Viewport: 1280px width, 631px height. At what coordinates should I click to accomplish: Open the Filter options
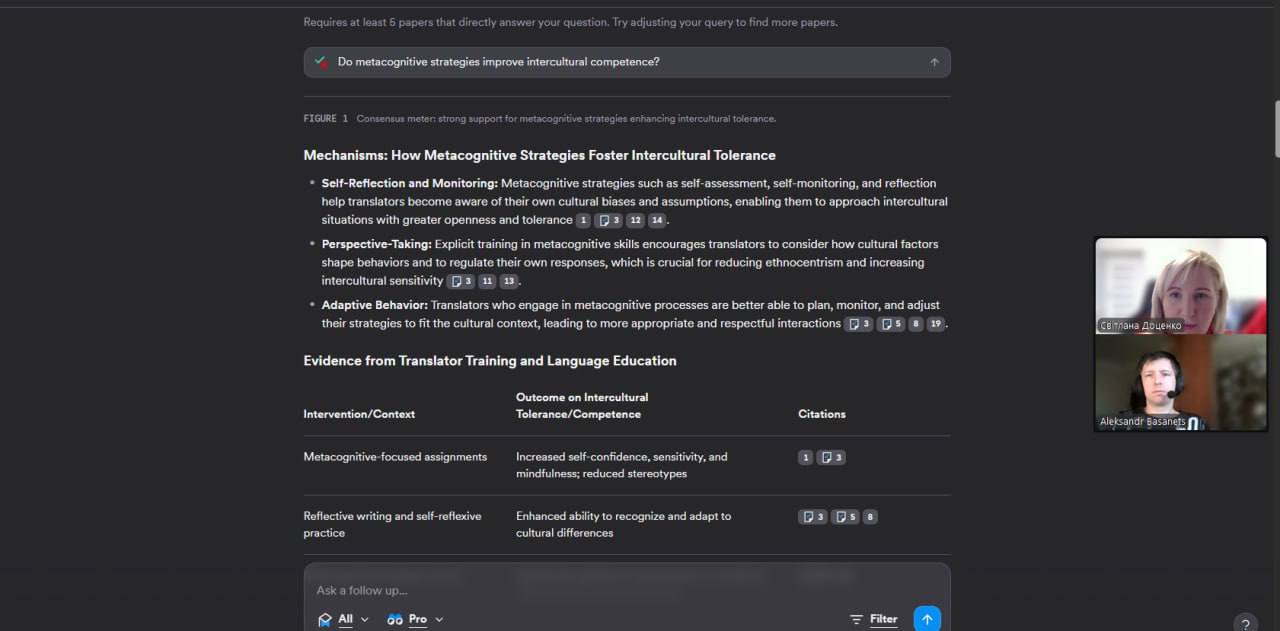tap(883, 619)
